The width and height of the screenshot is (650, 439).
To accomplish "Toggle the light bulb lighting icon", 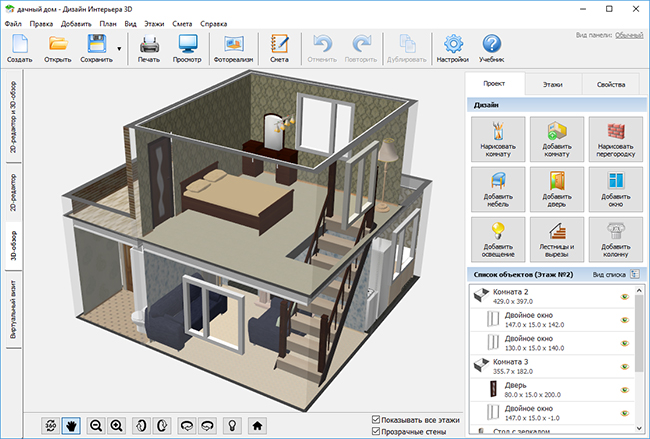I will click(232, 425).
